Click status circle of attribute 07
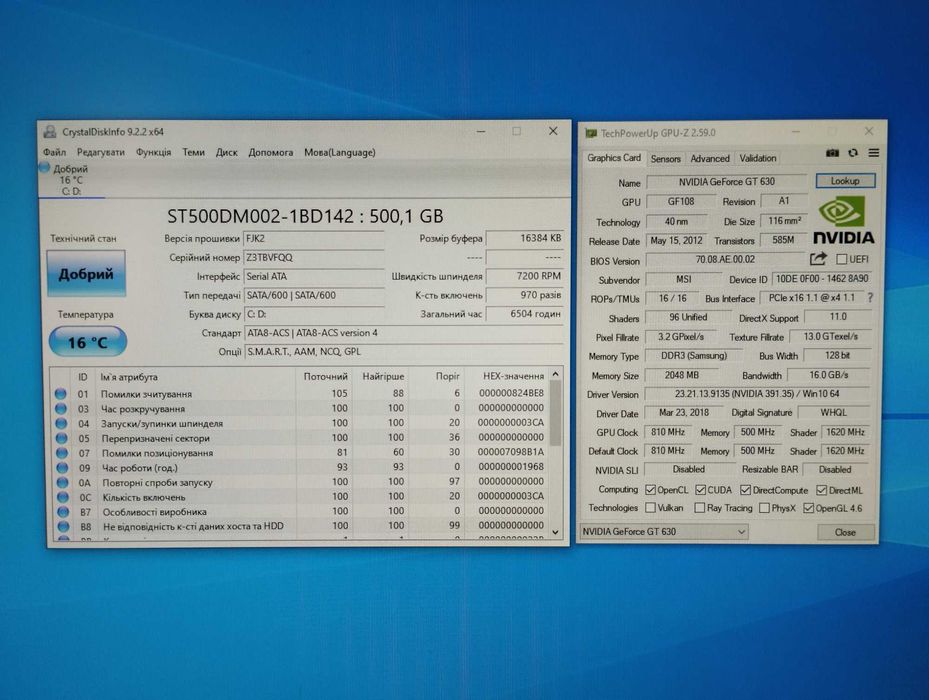This screenshot has height=700, width=929. [62, 453]
